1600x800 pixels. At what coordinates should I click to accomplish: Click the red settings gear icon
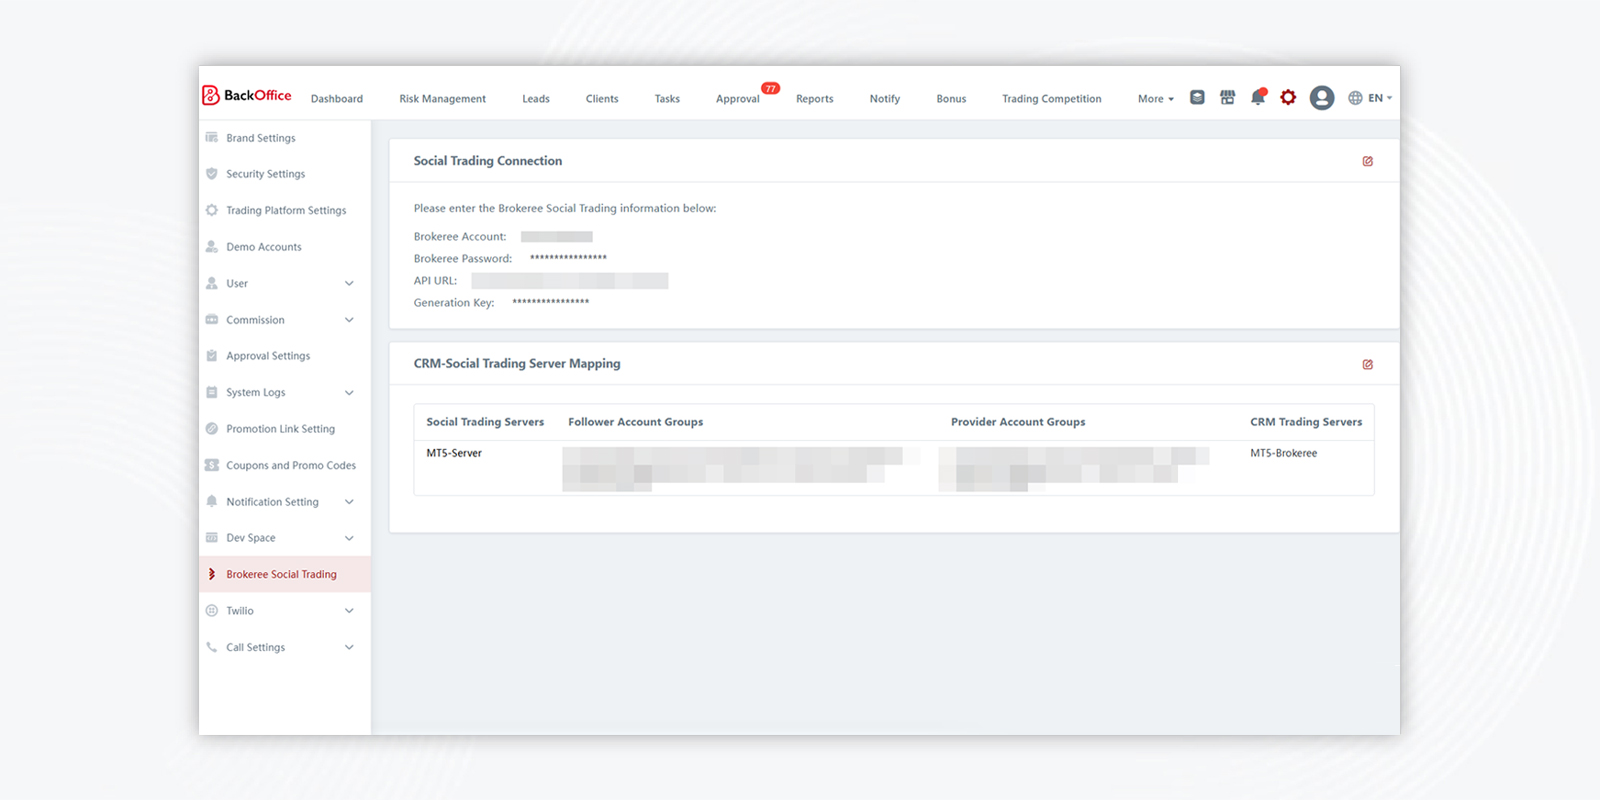point(1288,97)
